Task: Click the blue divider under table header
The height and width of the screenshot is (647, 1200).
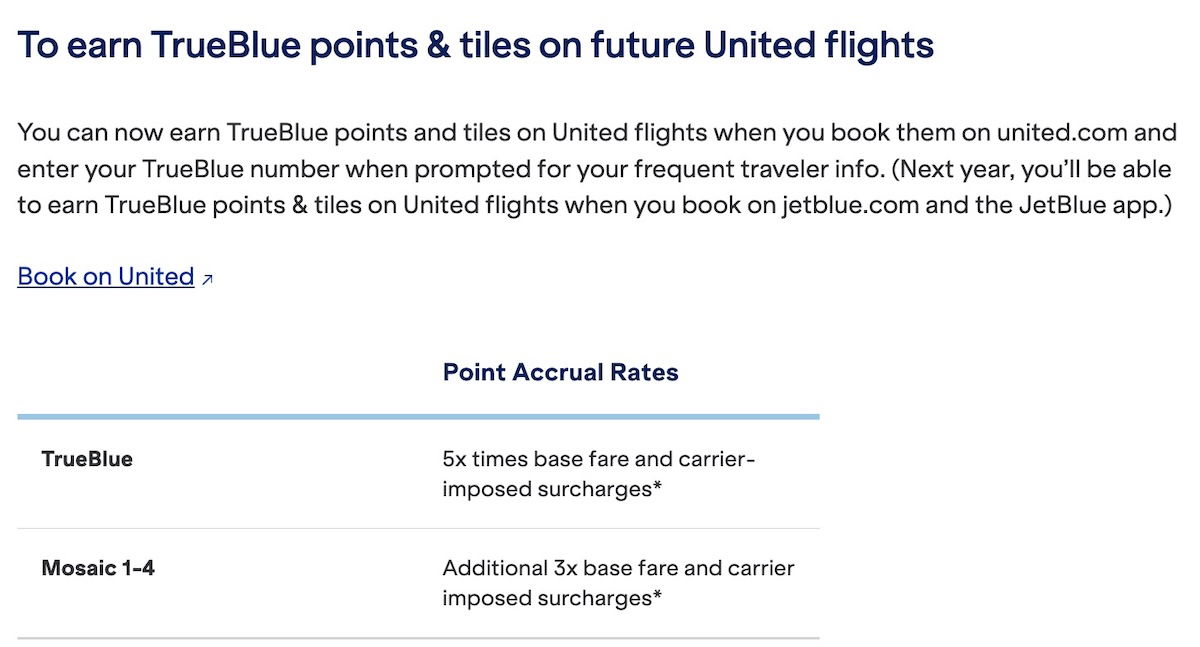Action: coord(418,416)
